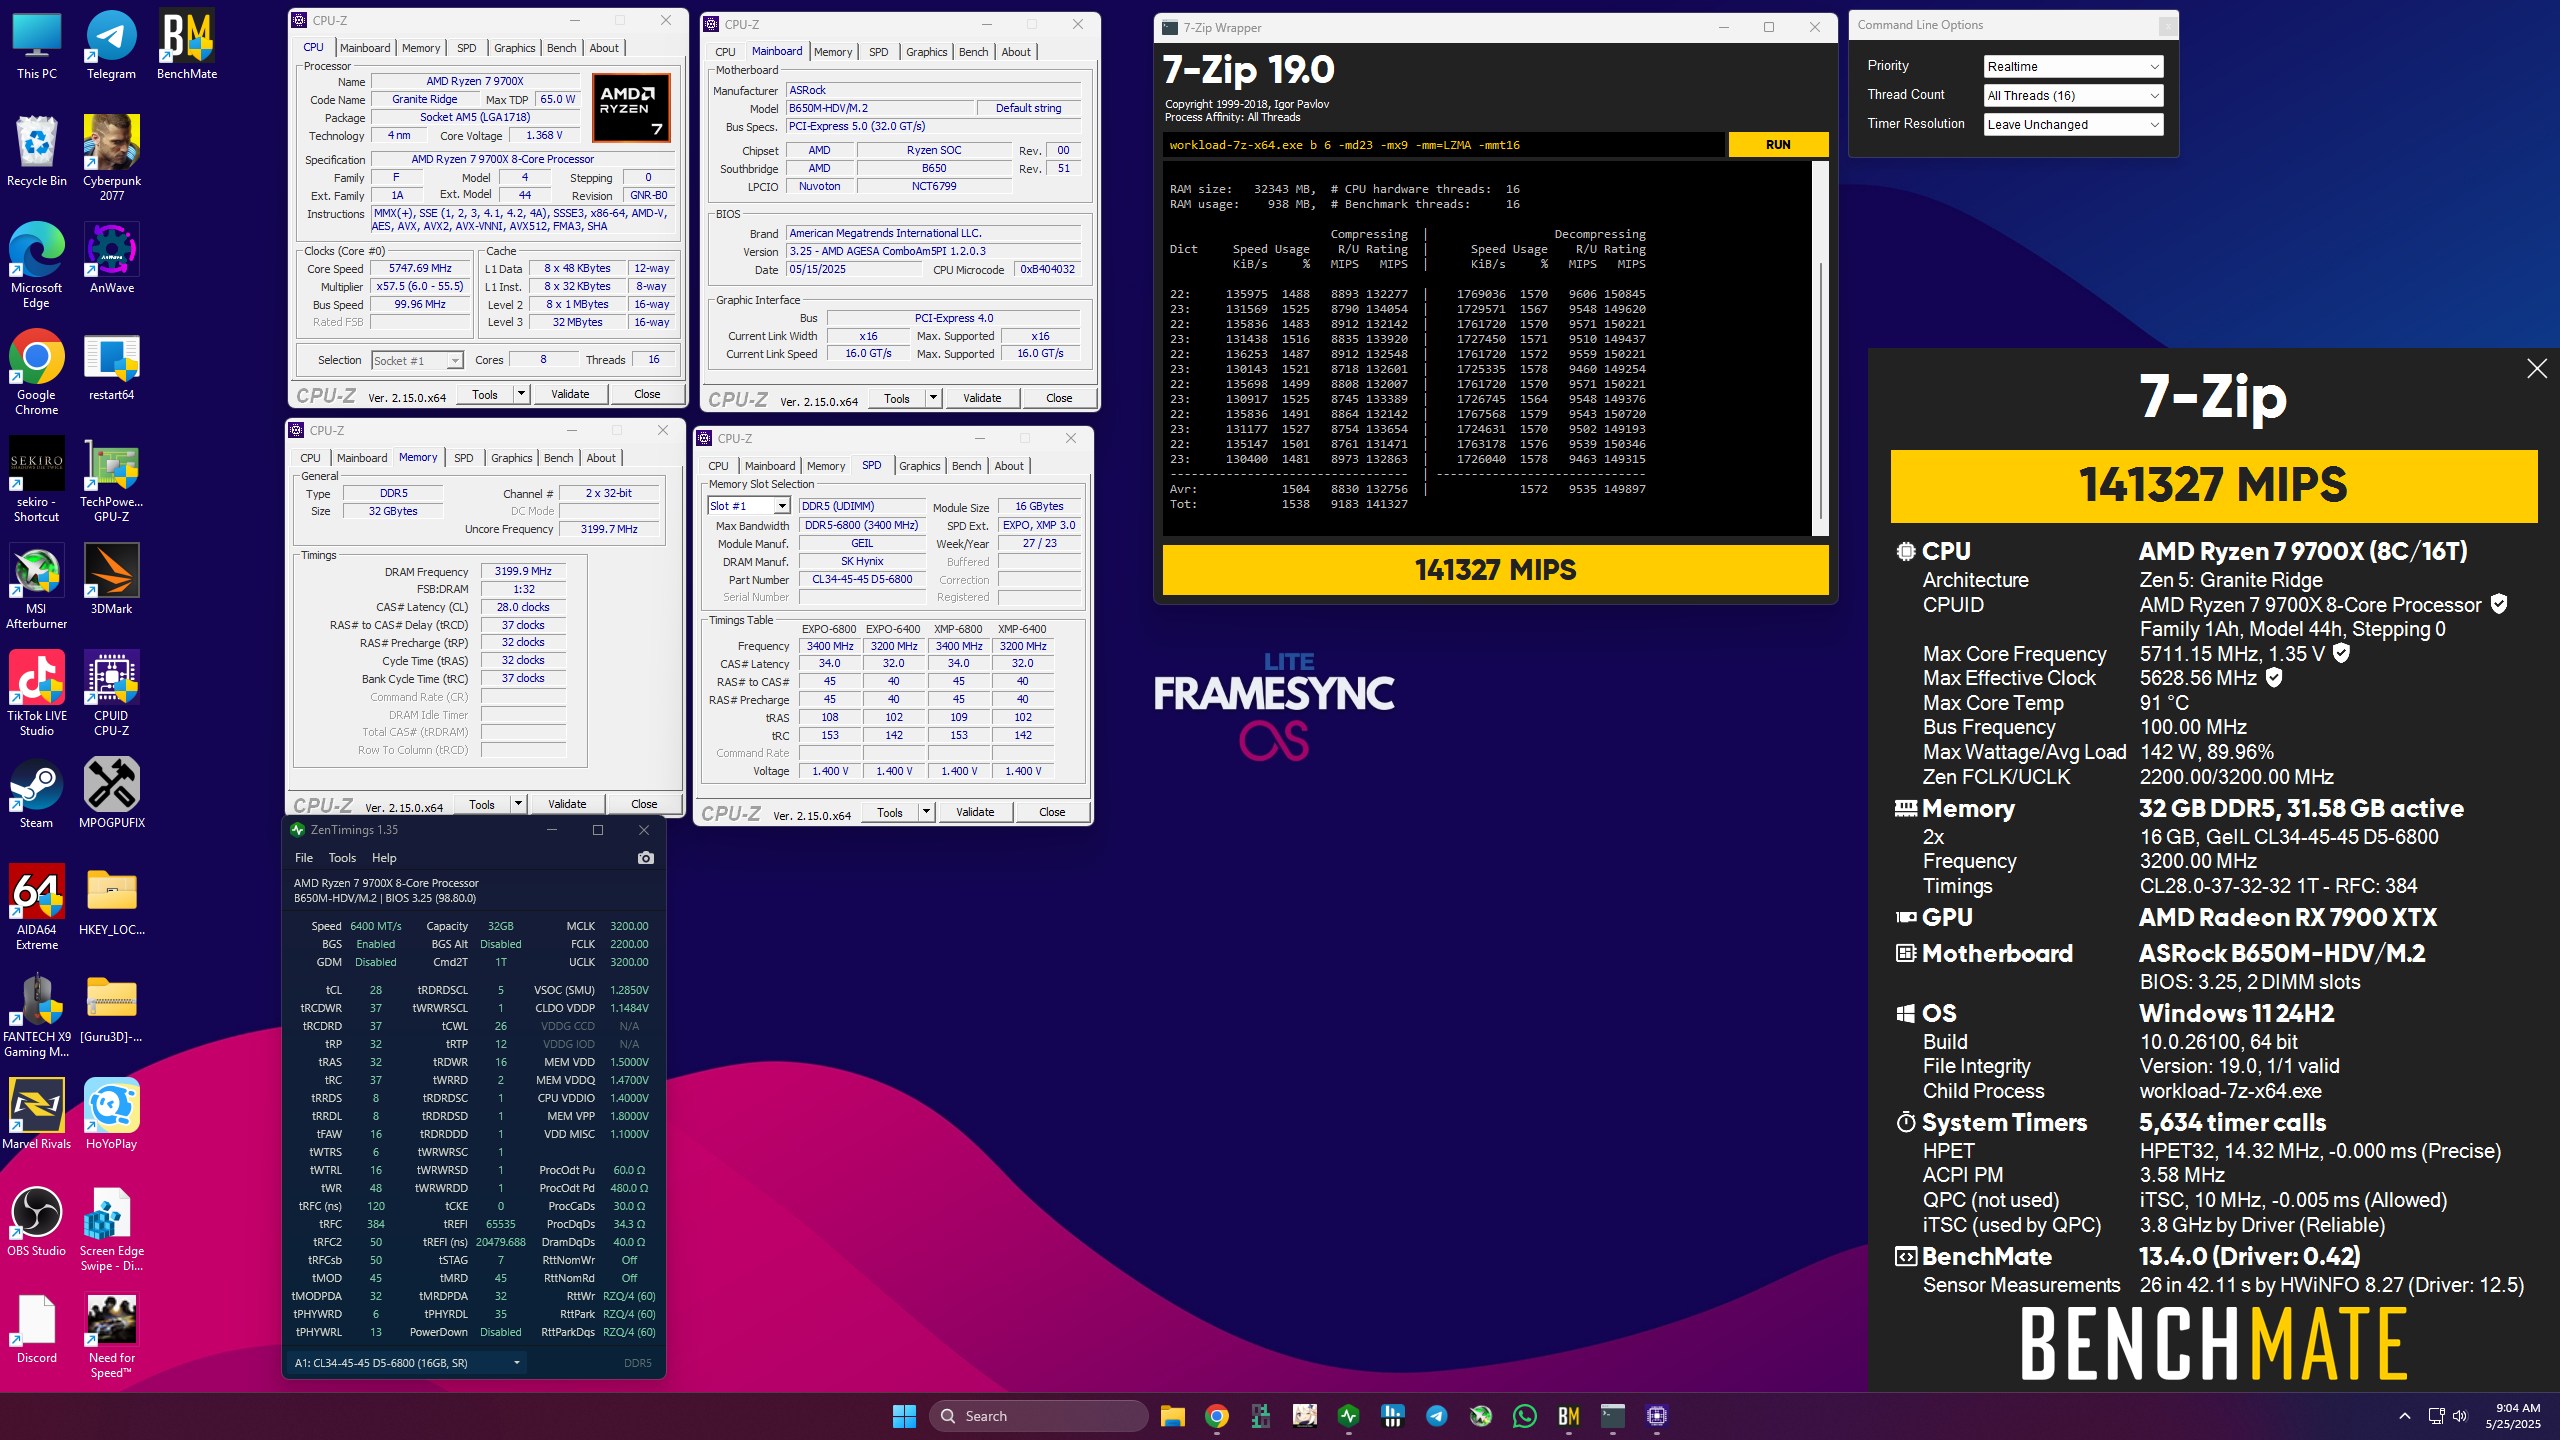Switch to SPD tab in CPU-Z Memory window
Viewport: 2560px width, 1440px height.
tap(463, 458)
